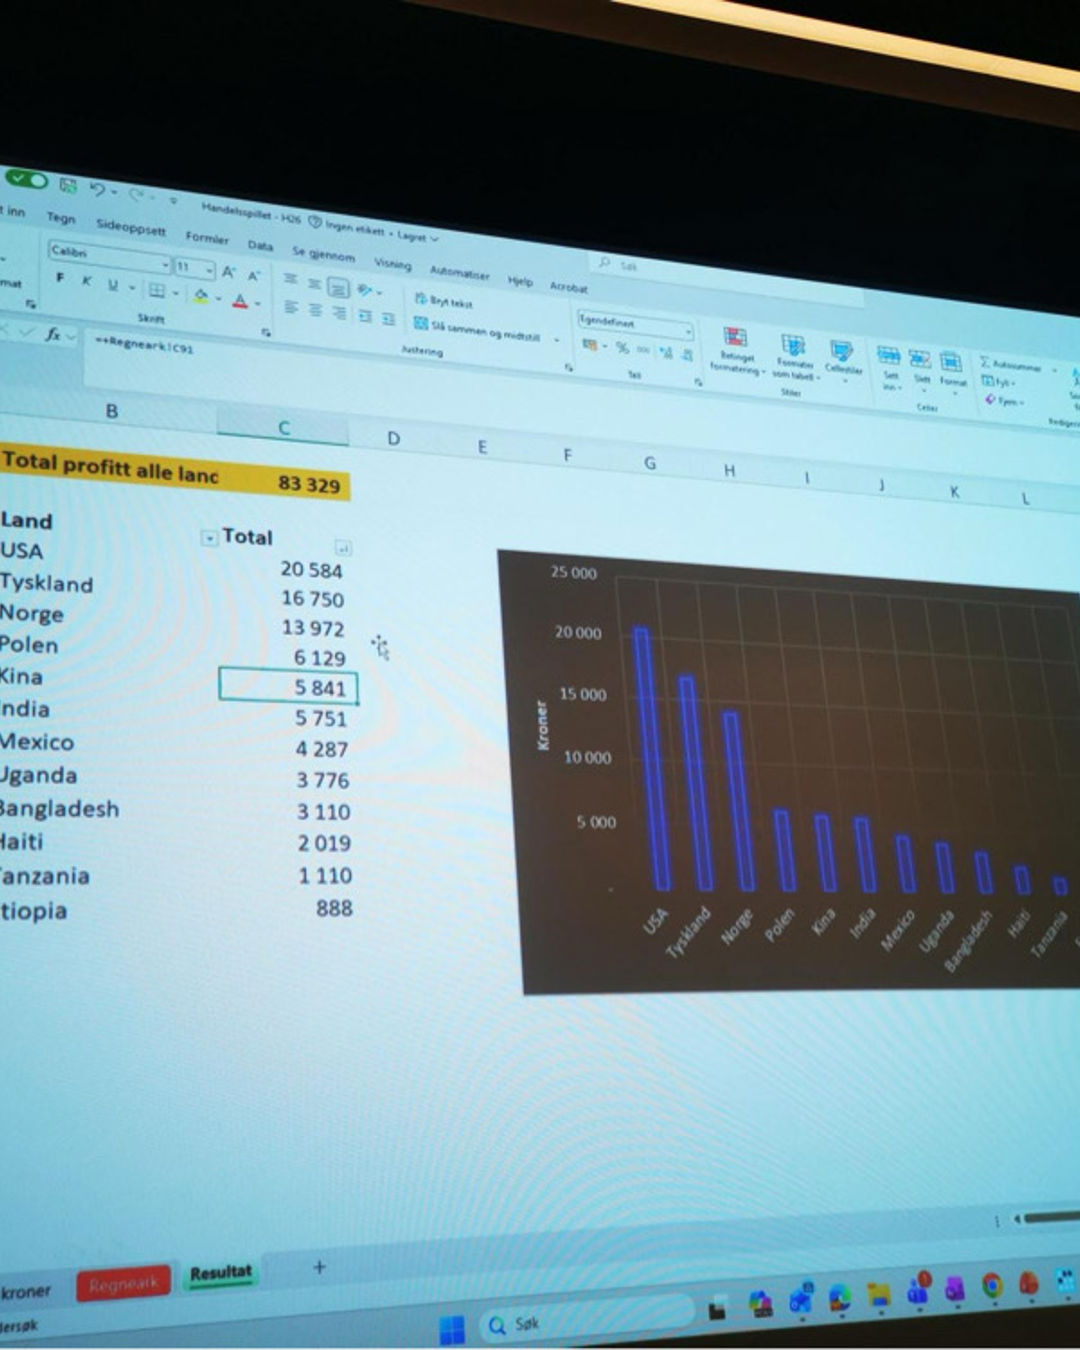Underline the selected cell text
This screenshot has width=1080, height=1350.
[x=112, y=285]
